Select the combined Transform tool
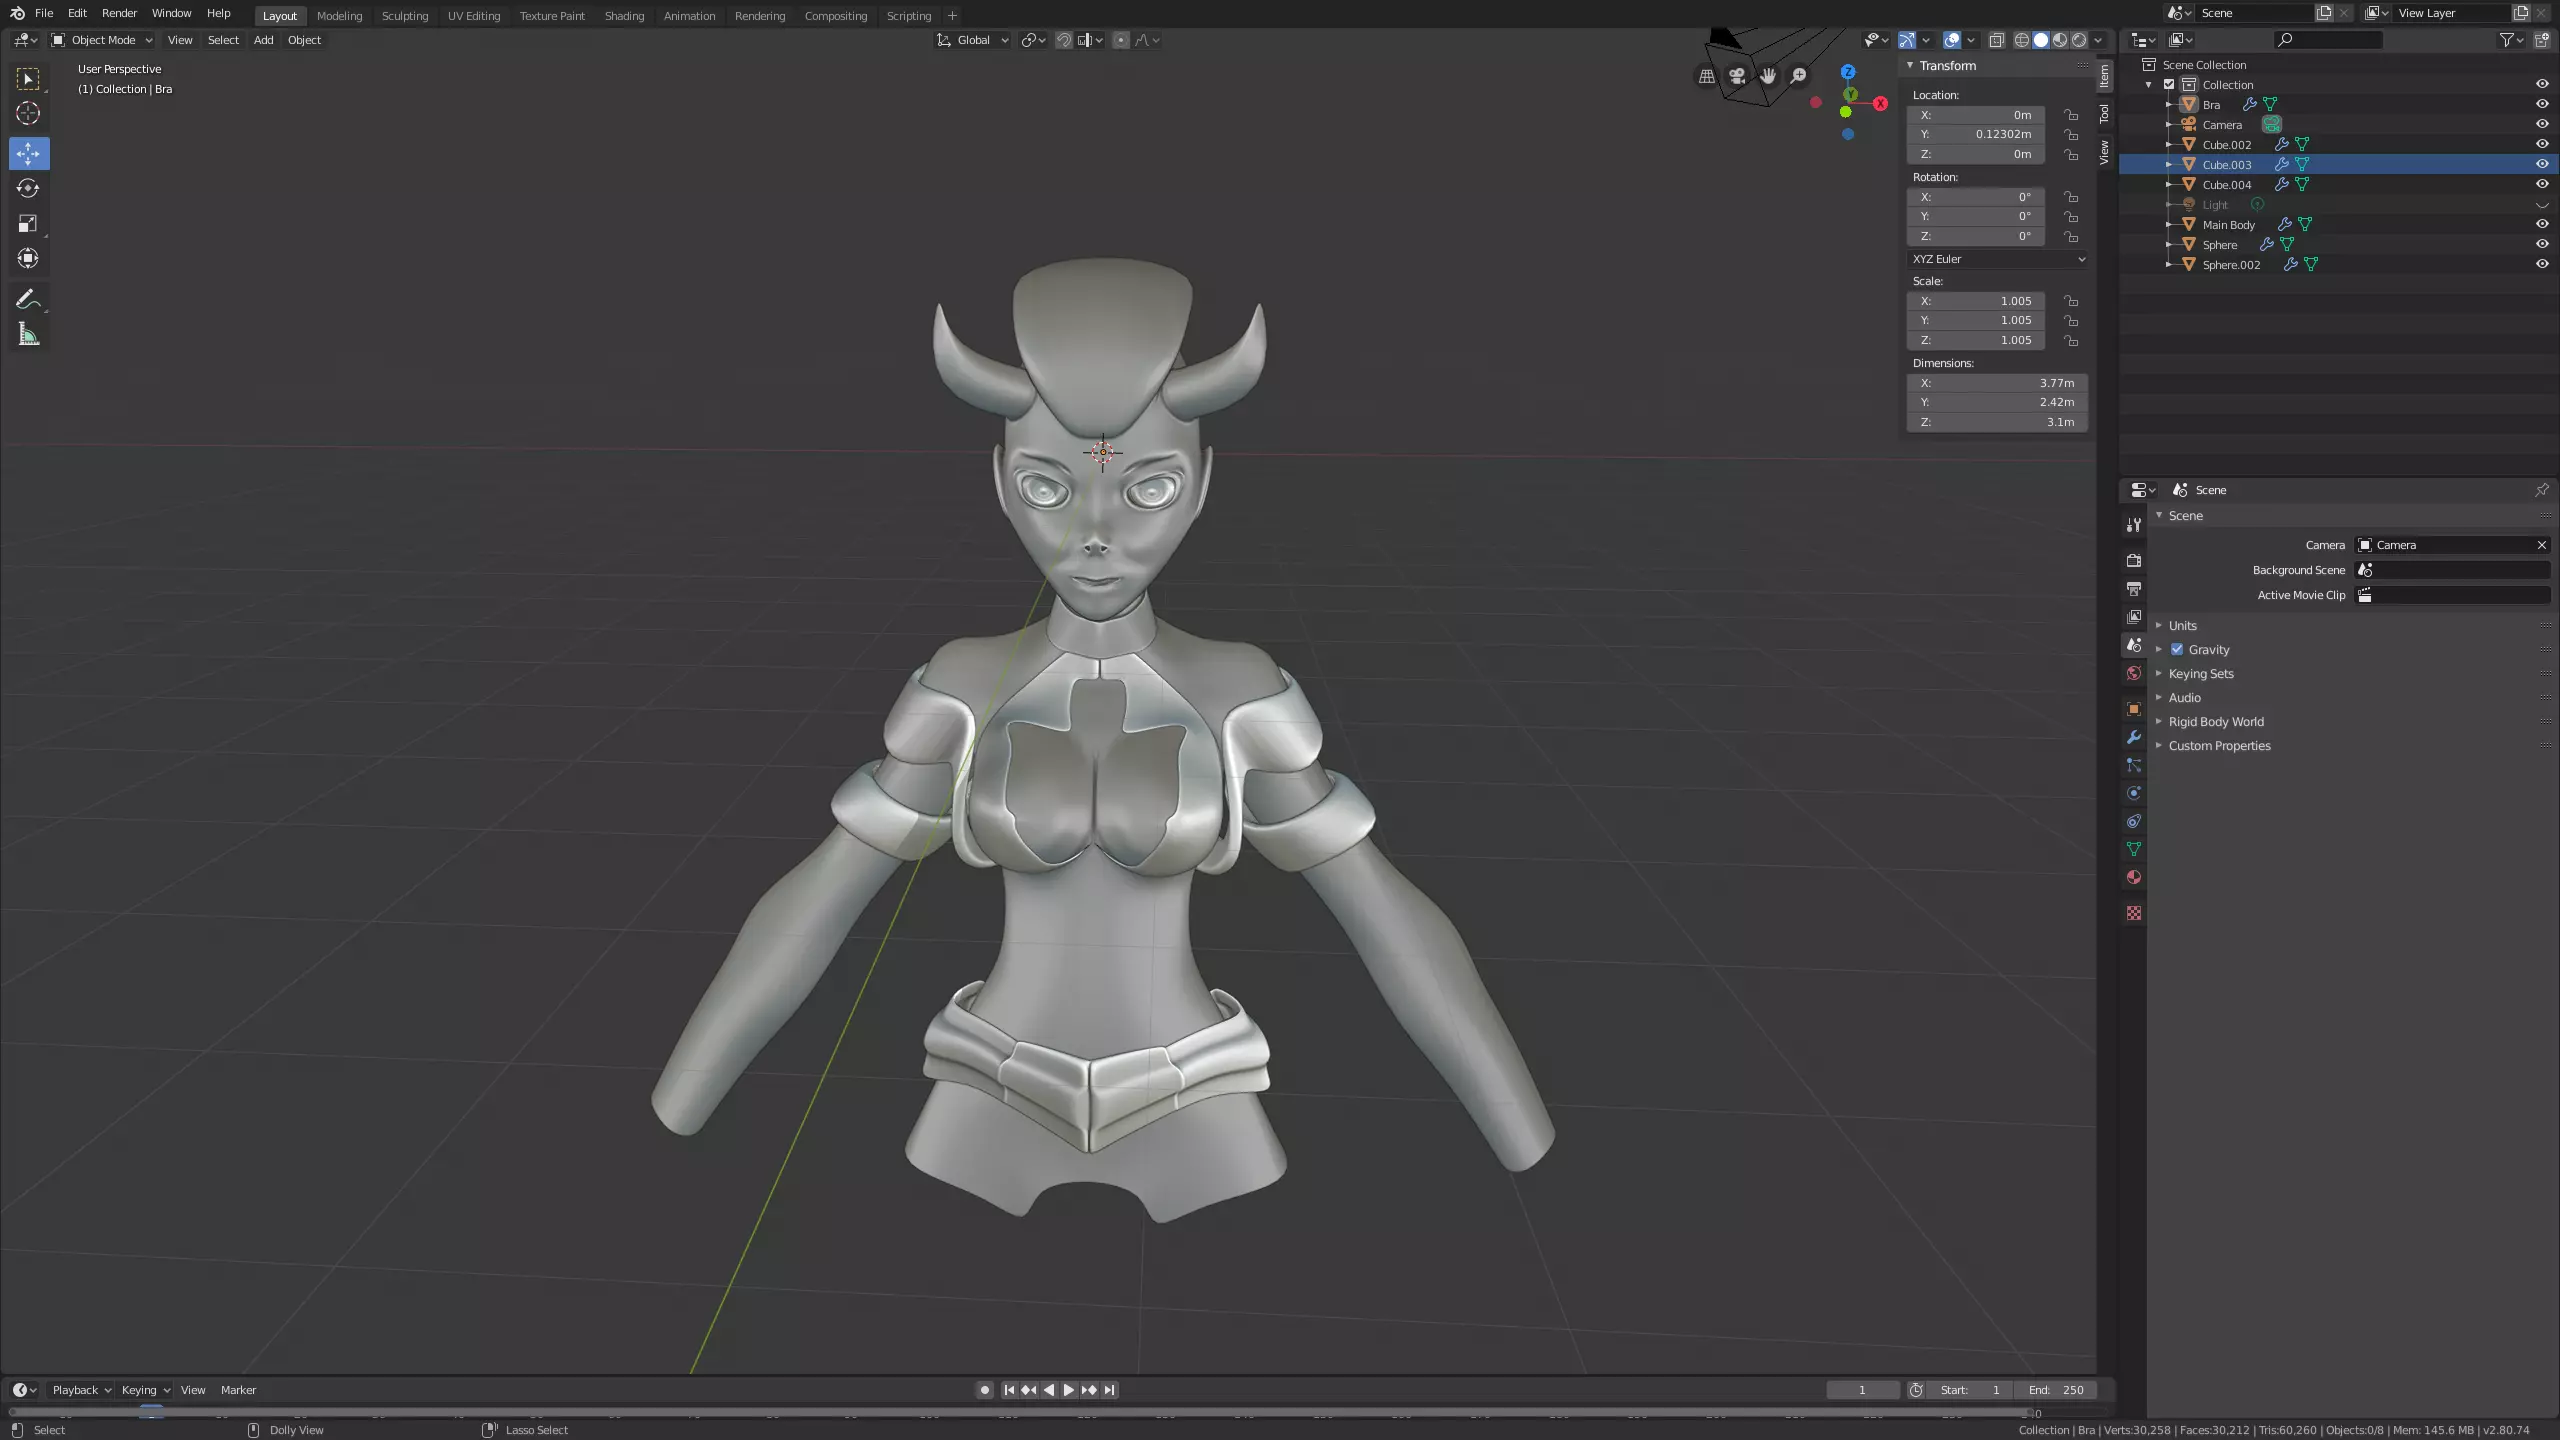 [x=28, y=258]
